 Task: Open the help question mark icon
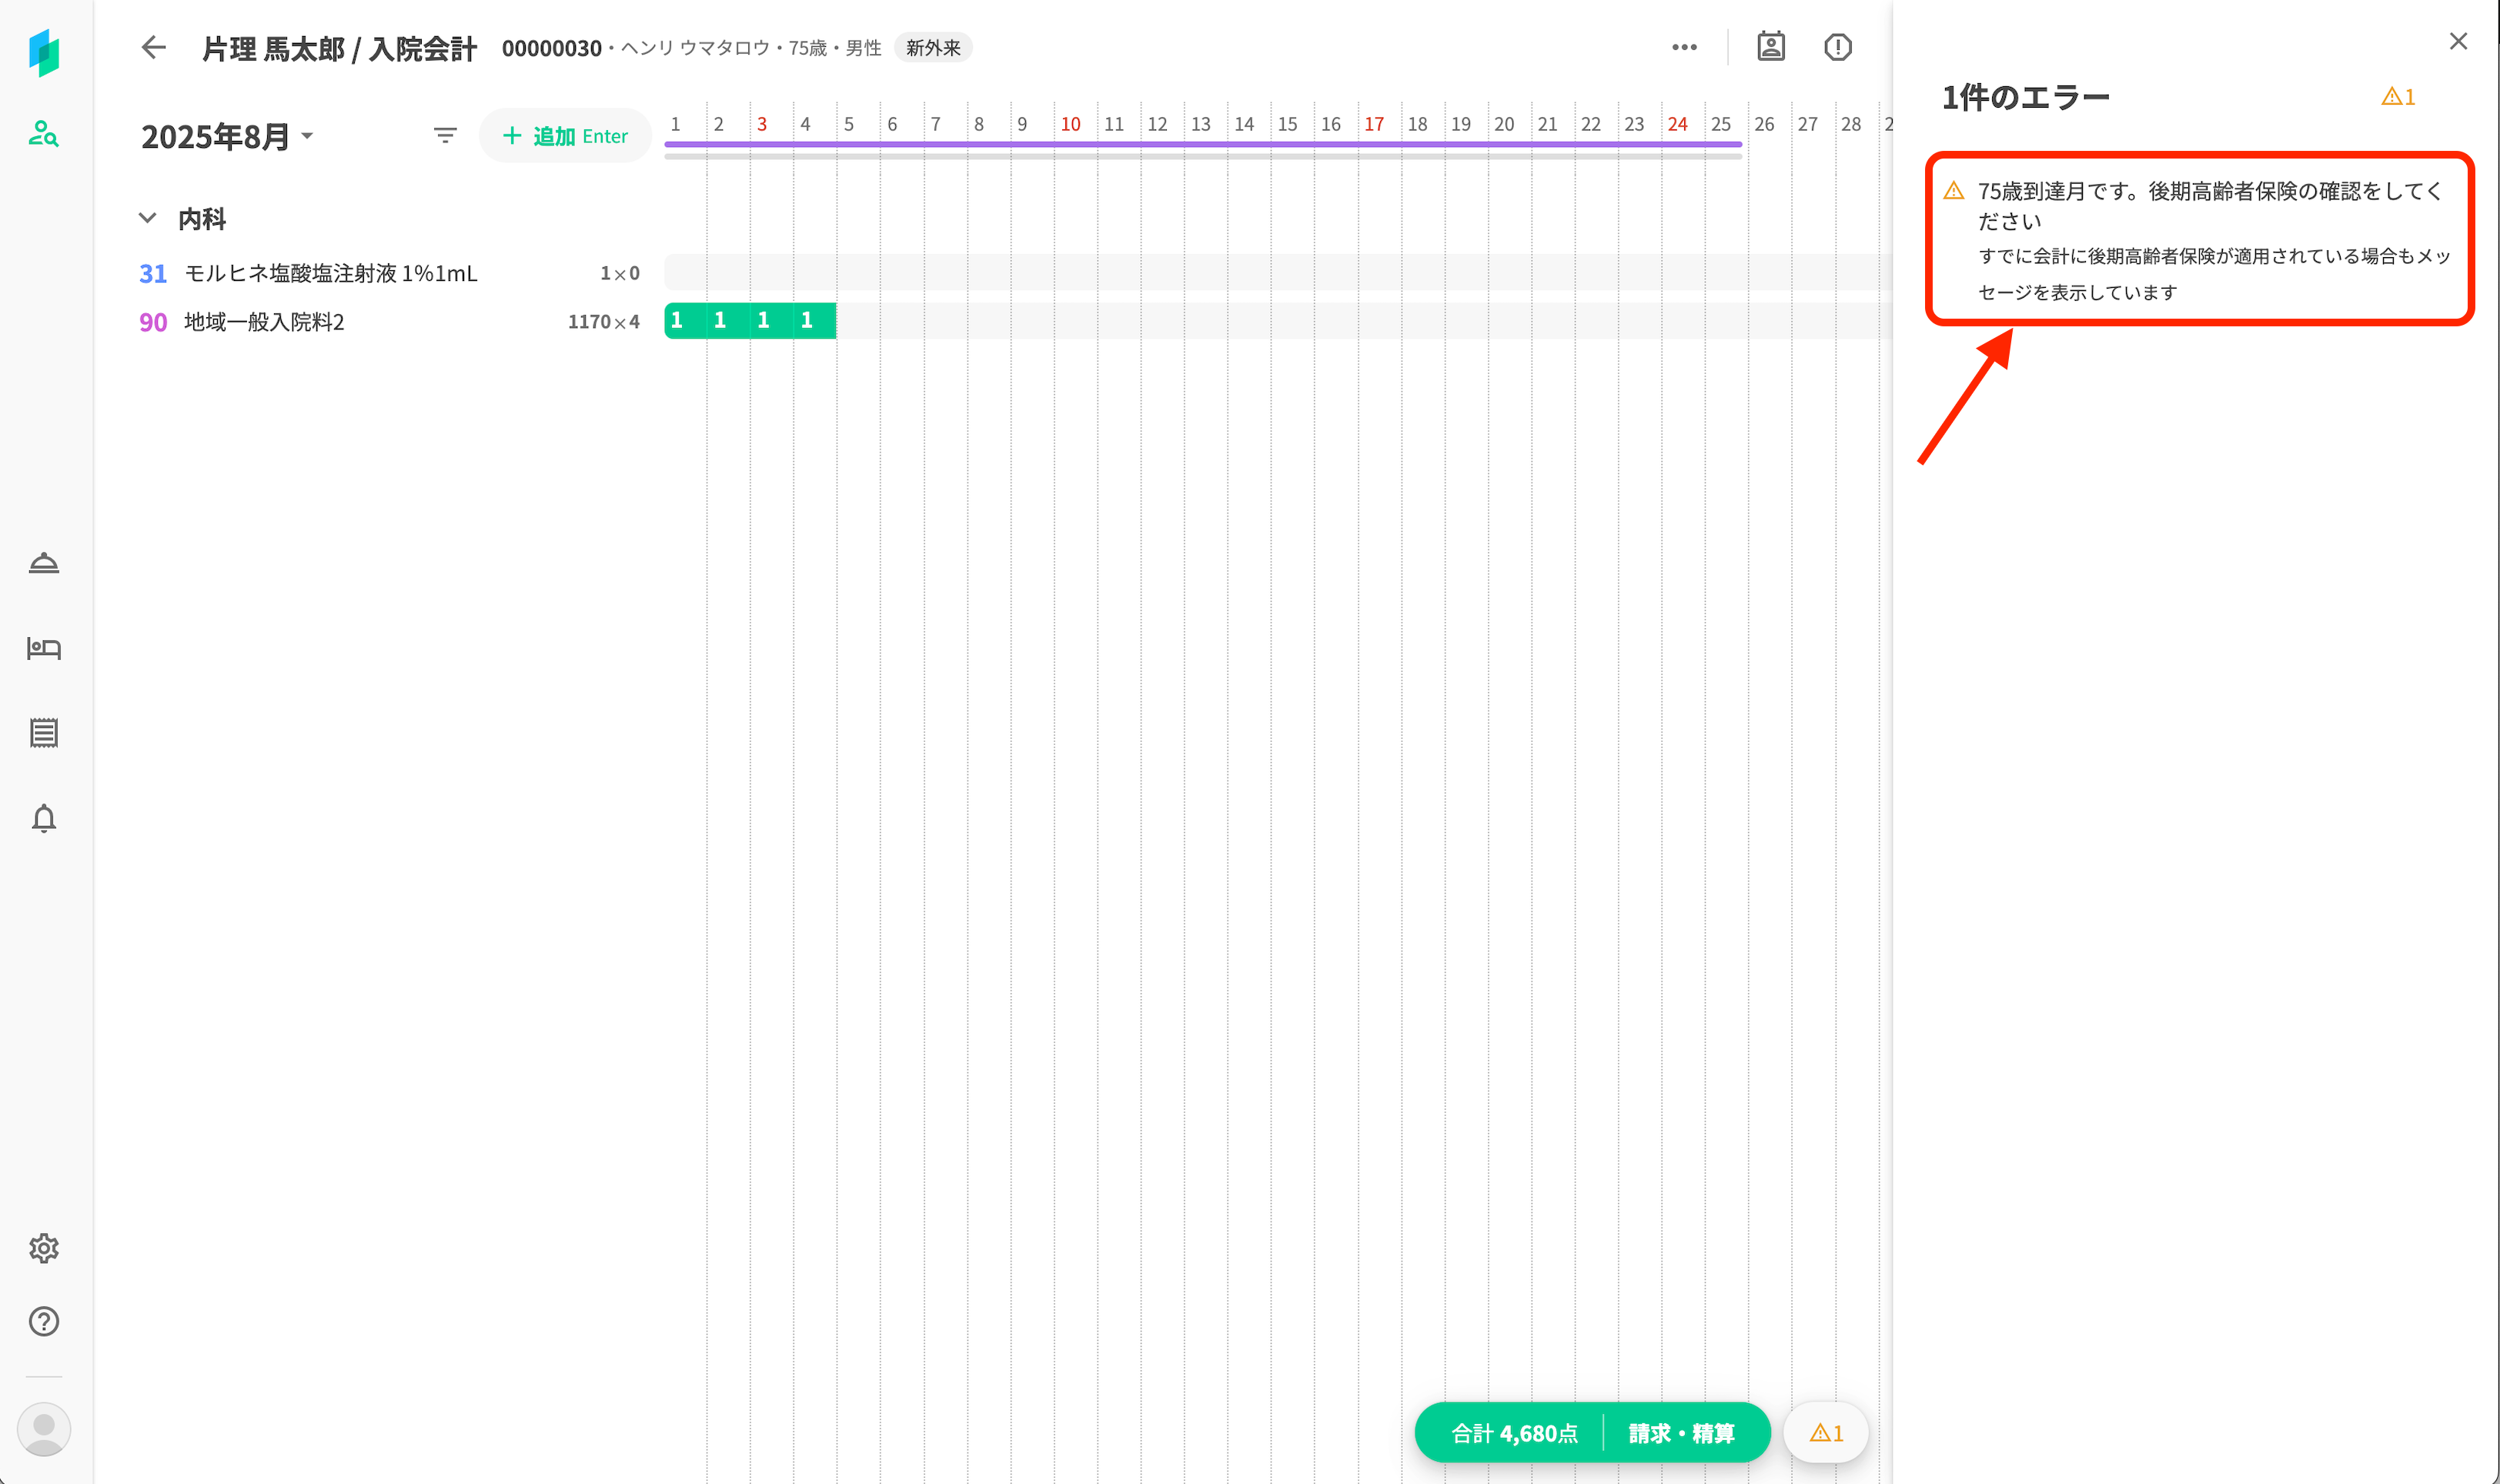click(x=43, y=1321)
